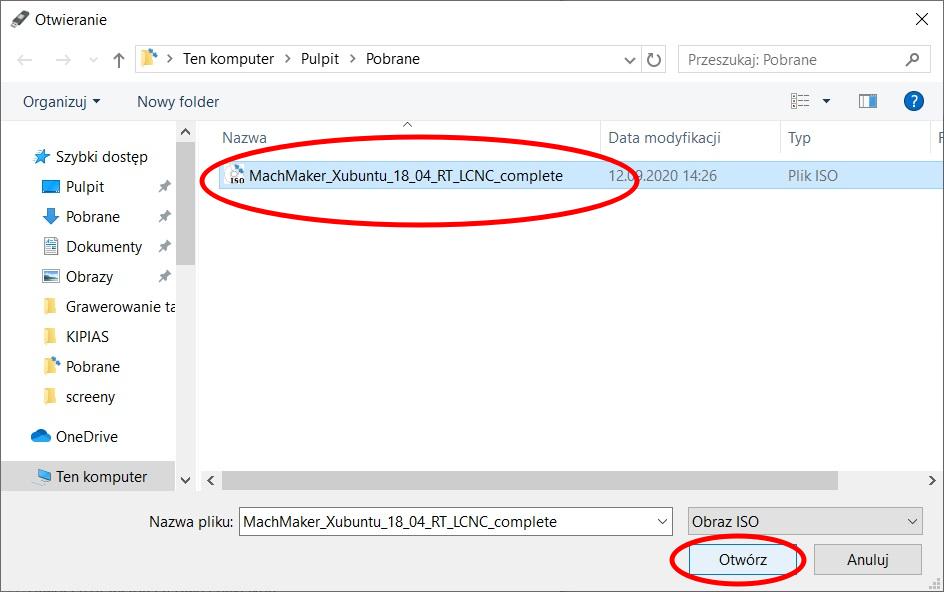
Task: Select the MachMaker Xubuntu ISO file
Action: click(405, 176)
